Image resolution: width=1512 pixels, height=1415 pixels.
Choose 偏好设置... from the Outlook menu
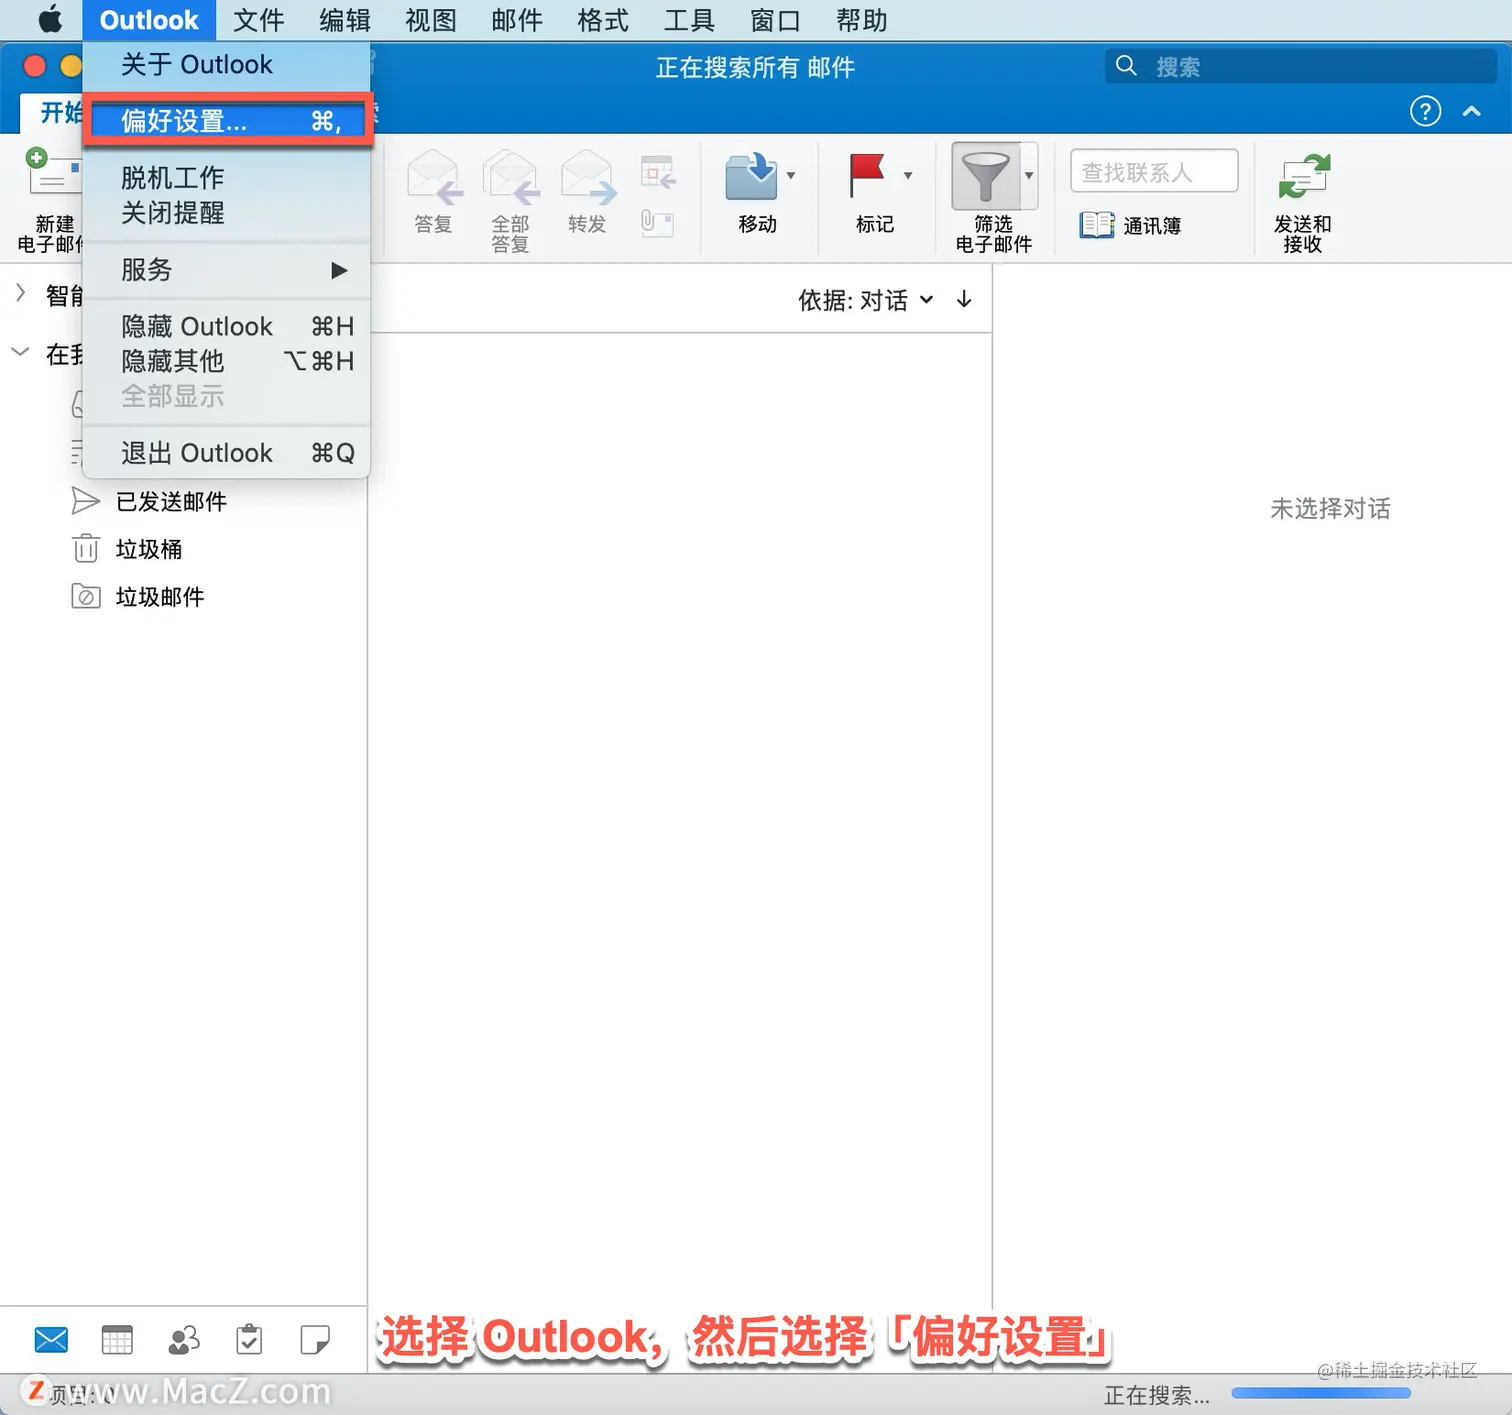(x=227, y=121)
